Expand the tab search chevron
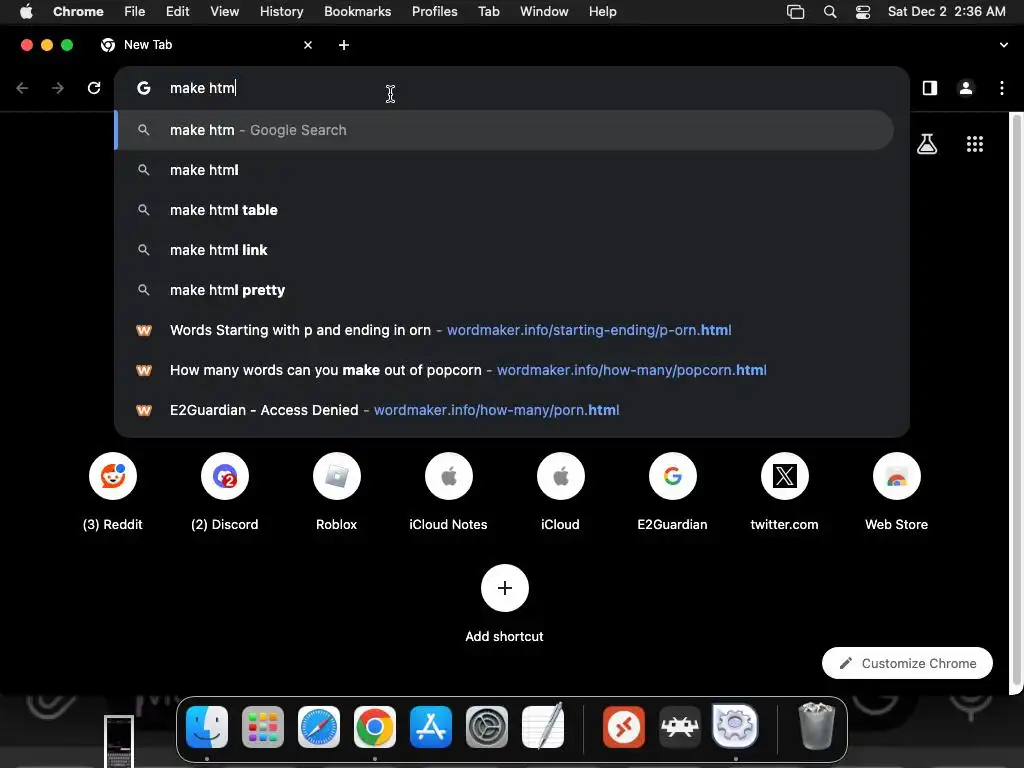Viewport: 1024px width, 768px height. click(1004, 45)
